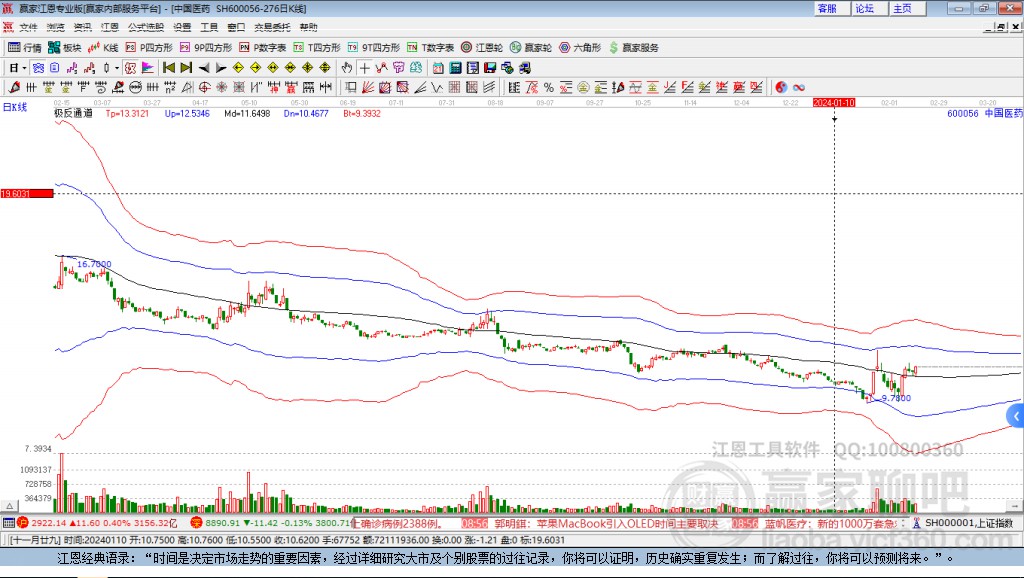Select the crosshair cursor tool
The width and height of the screenshot is (1024, 578).
[x=364, y=68]
